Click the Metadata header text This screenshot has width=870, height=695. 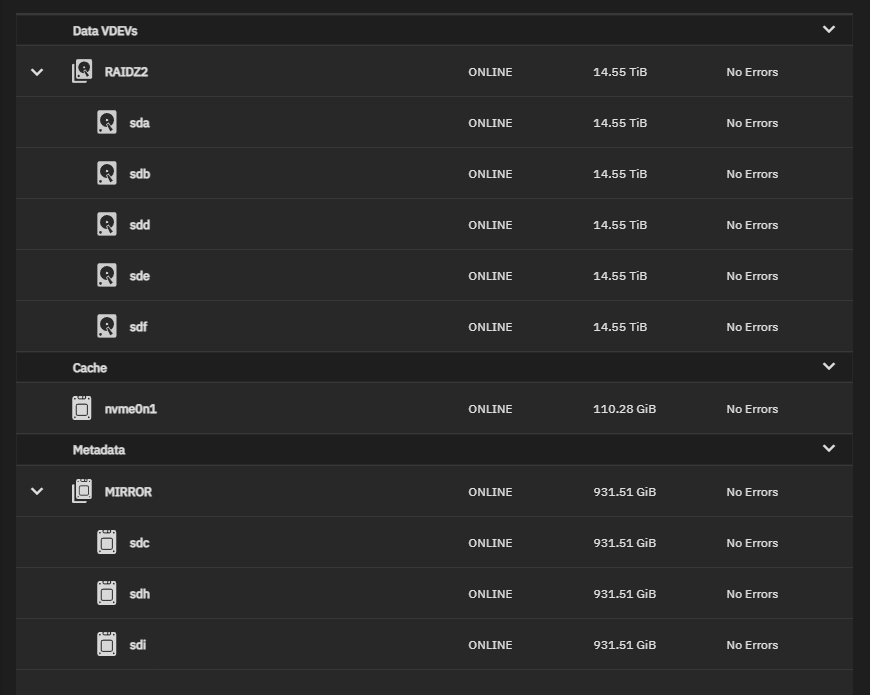[x=99, y=450]
